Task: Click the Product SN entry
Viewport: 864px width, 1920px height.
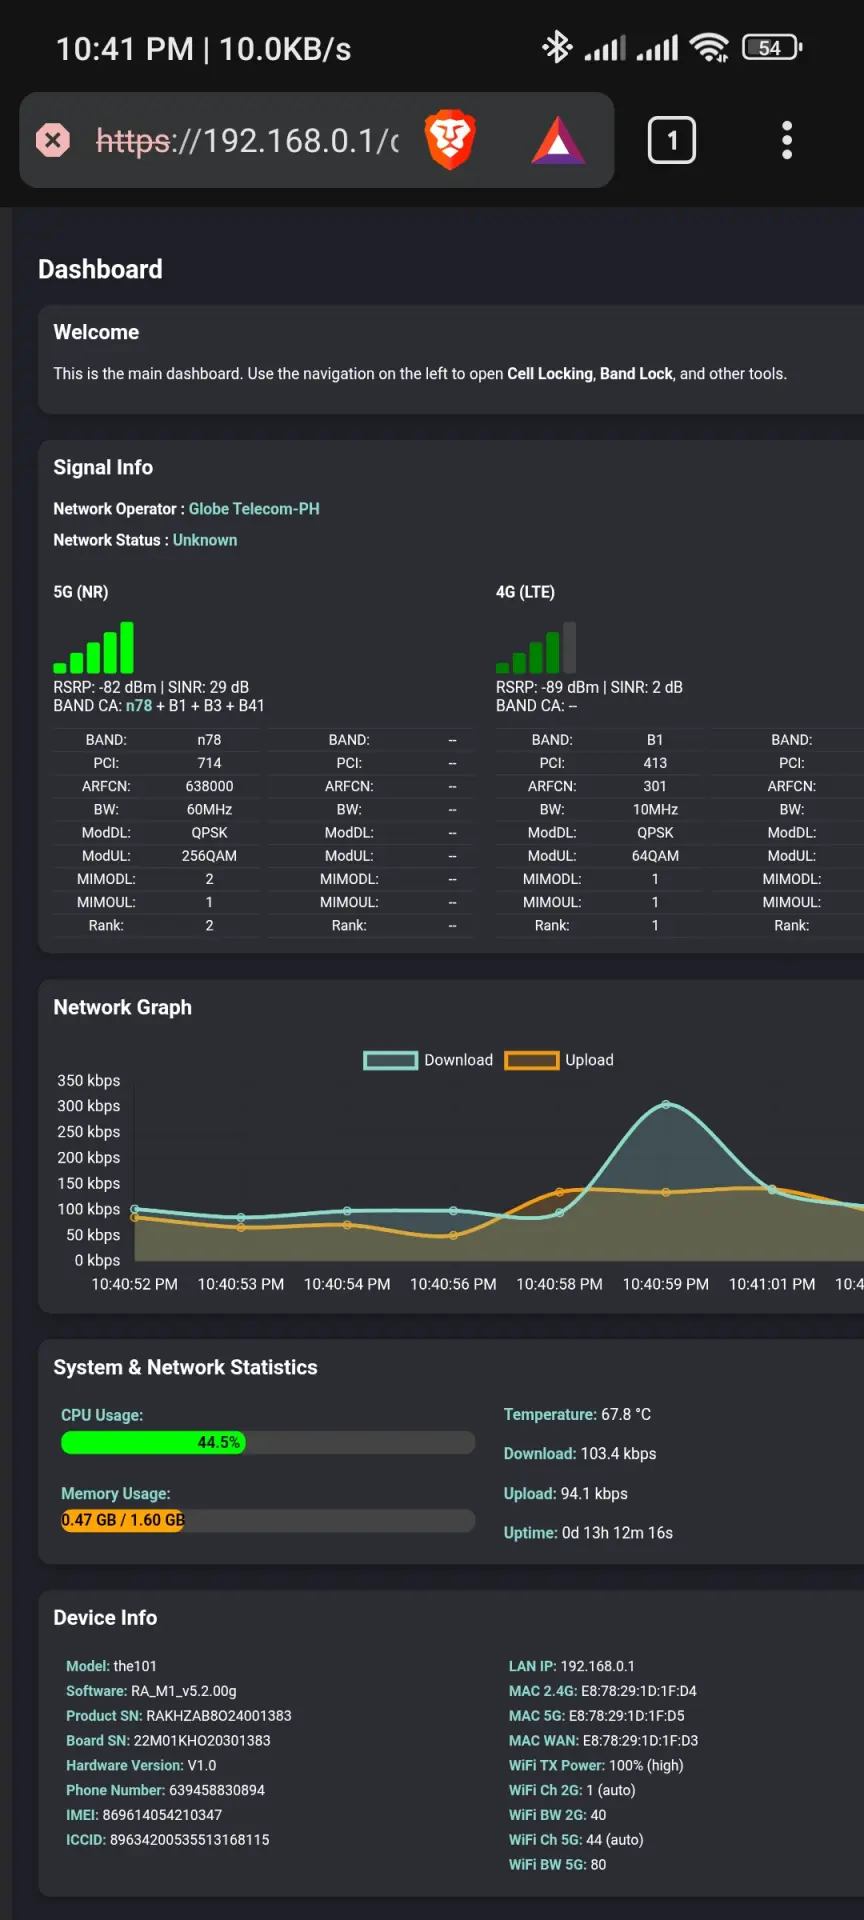Action: point(179,1716)
